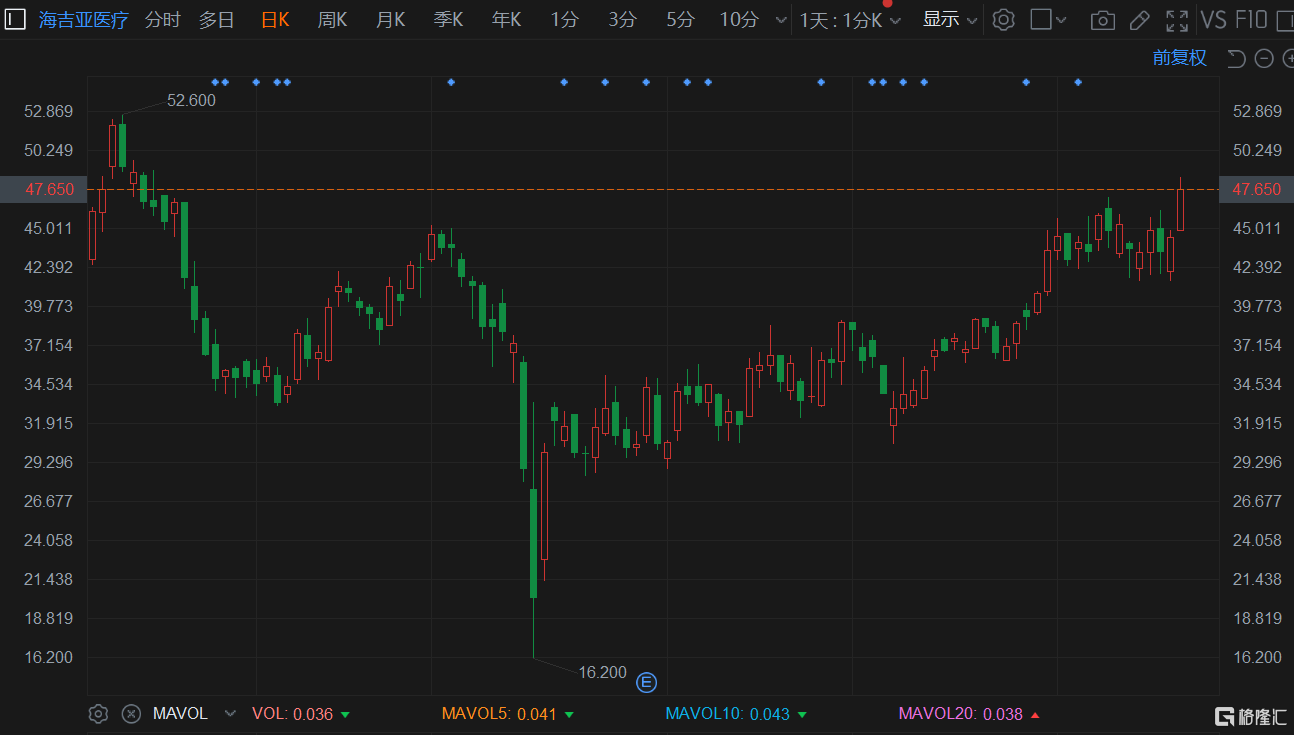Image resolution: width=1294 pixels, height=735 pixels.
Task: Toggle the left sidebar panel icon
Action: (16, 19)
